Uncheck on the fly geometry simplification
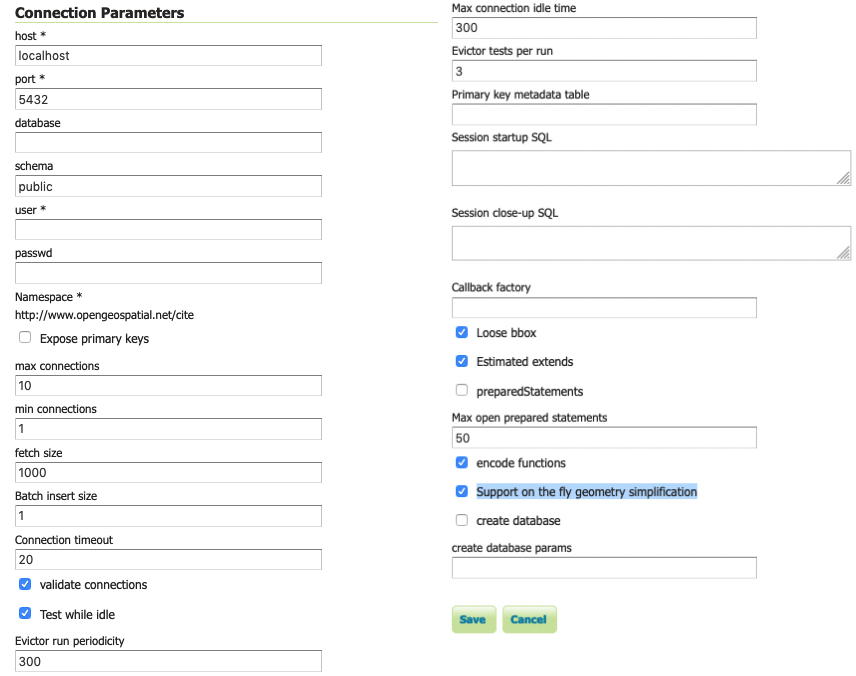 pos(462,492)
